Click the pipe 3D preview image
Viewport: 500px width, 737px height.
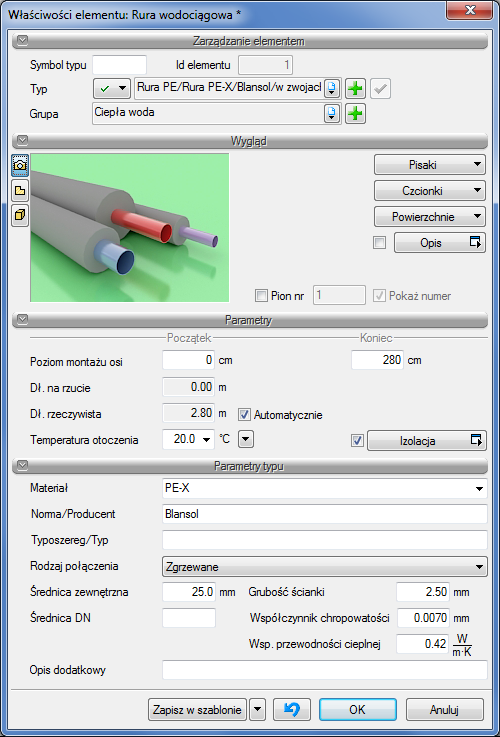[x=130, y=227]
